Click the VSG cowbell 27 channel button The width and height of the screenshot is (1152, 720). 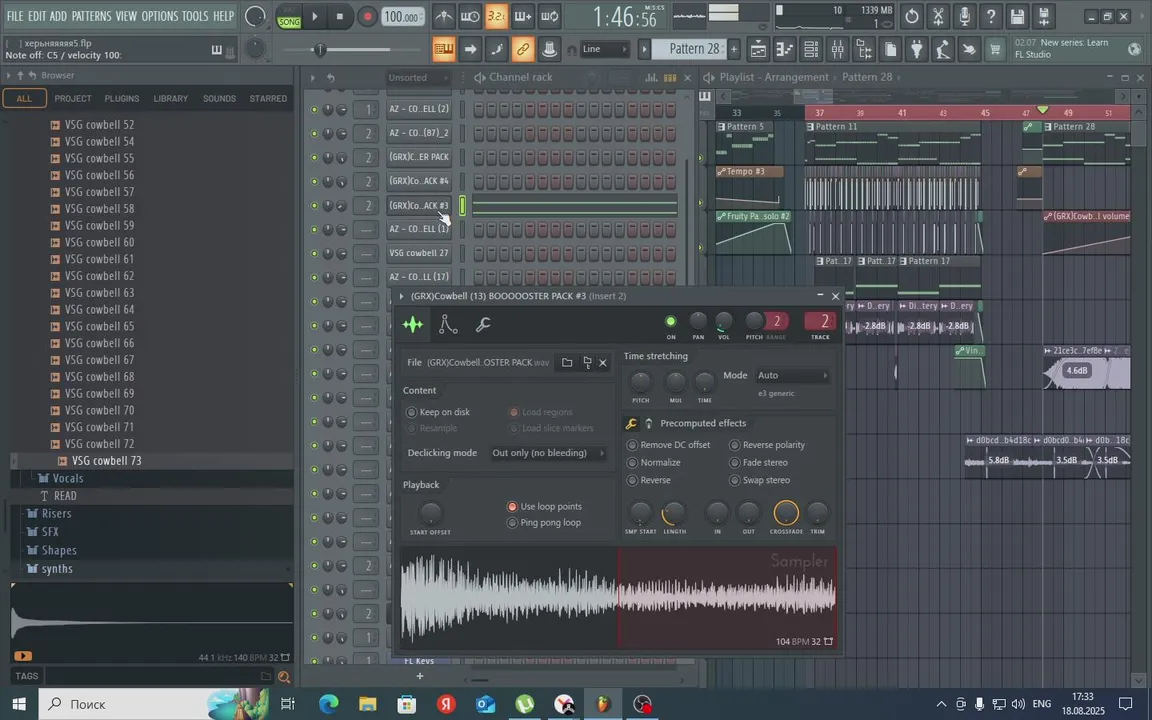coord(419,253)
